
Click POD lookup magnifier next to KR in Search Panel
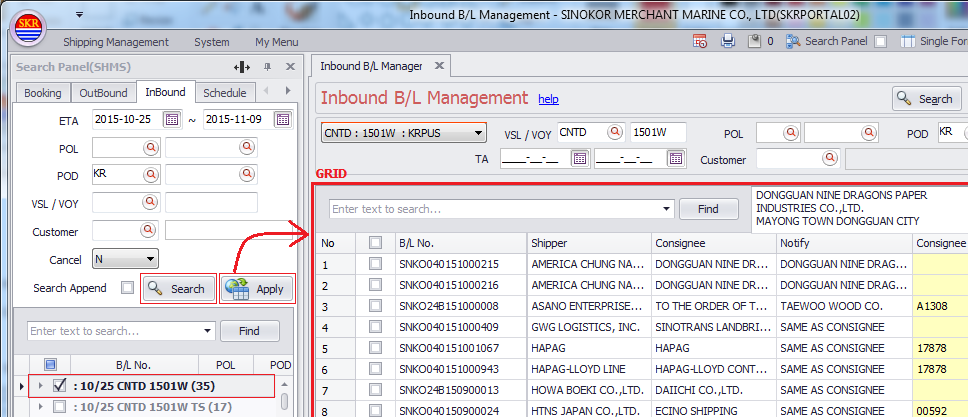click(x=151, y=175)
